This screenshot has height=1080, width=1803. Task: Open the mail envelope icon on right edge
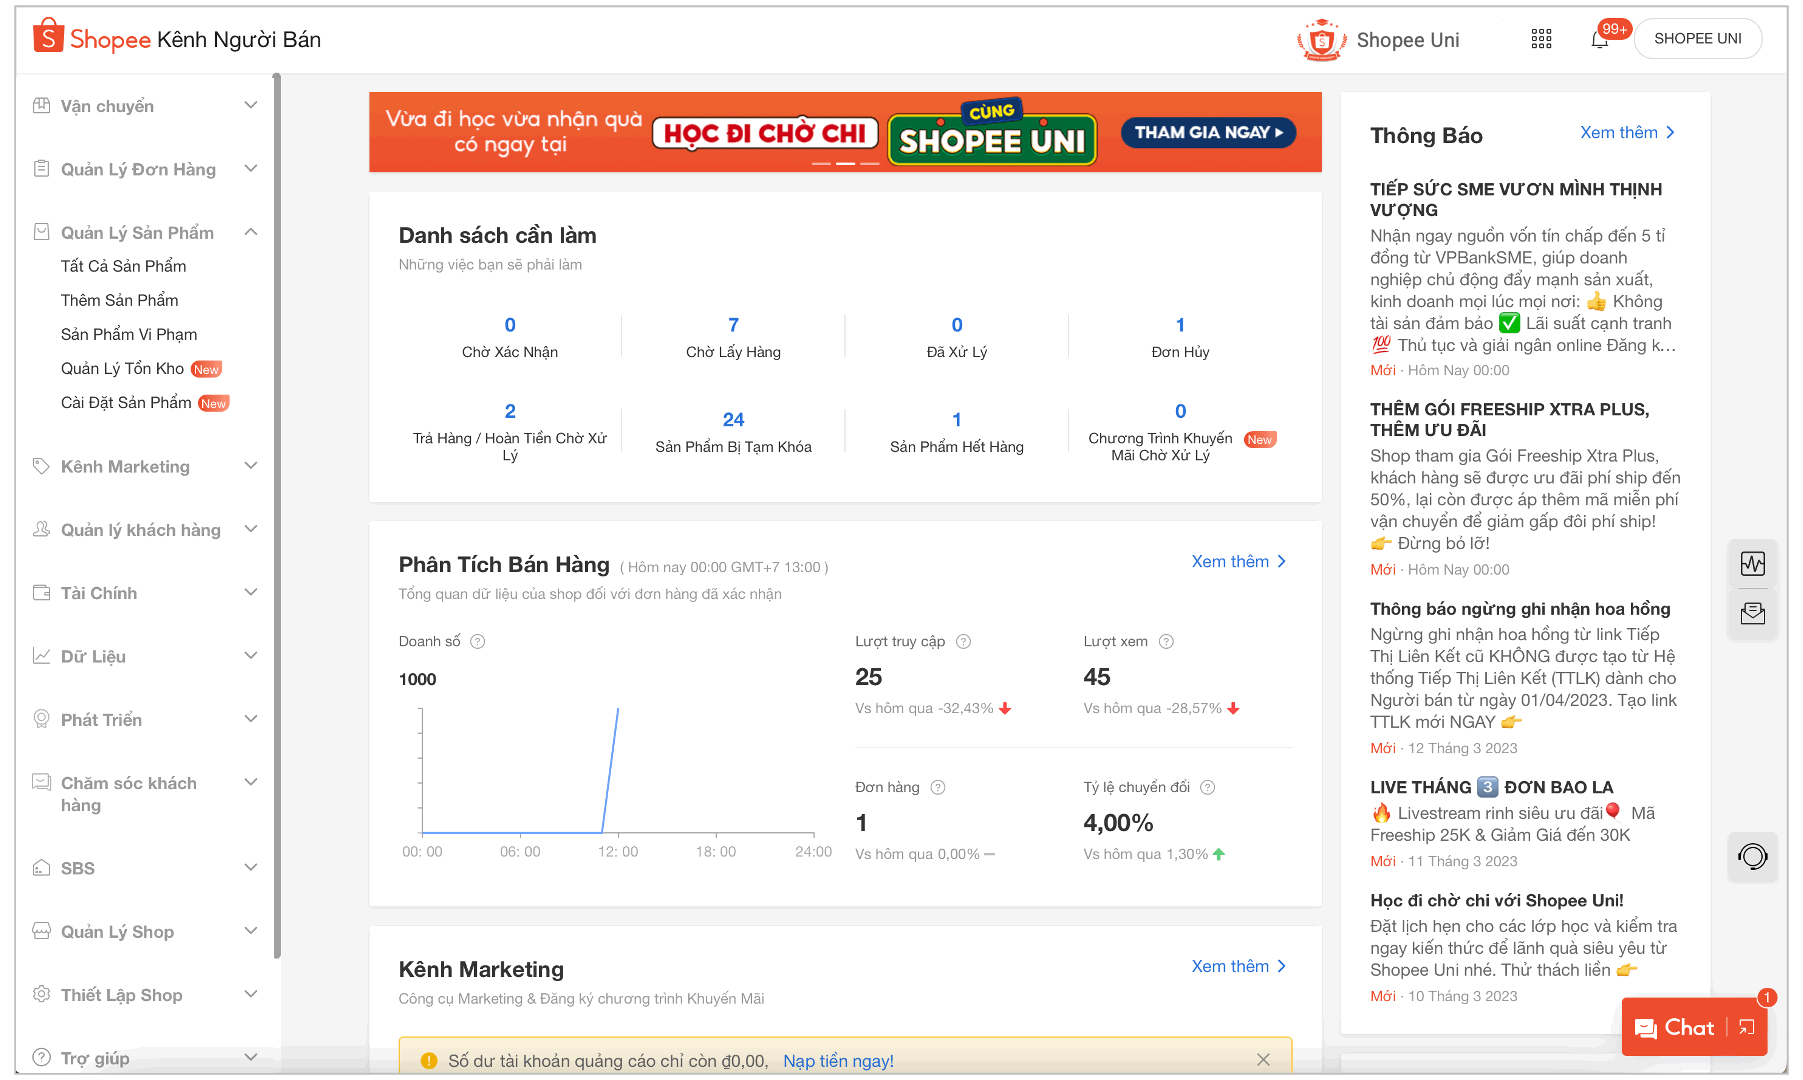click(1752, 614)
